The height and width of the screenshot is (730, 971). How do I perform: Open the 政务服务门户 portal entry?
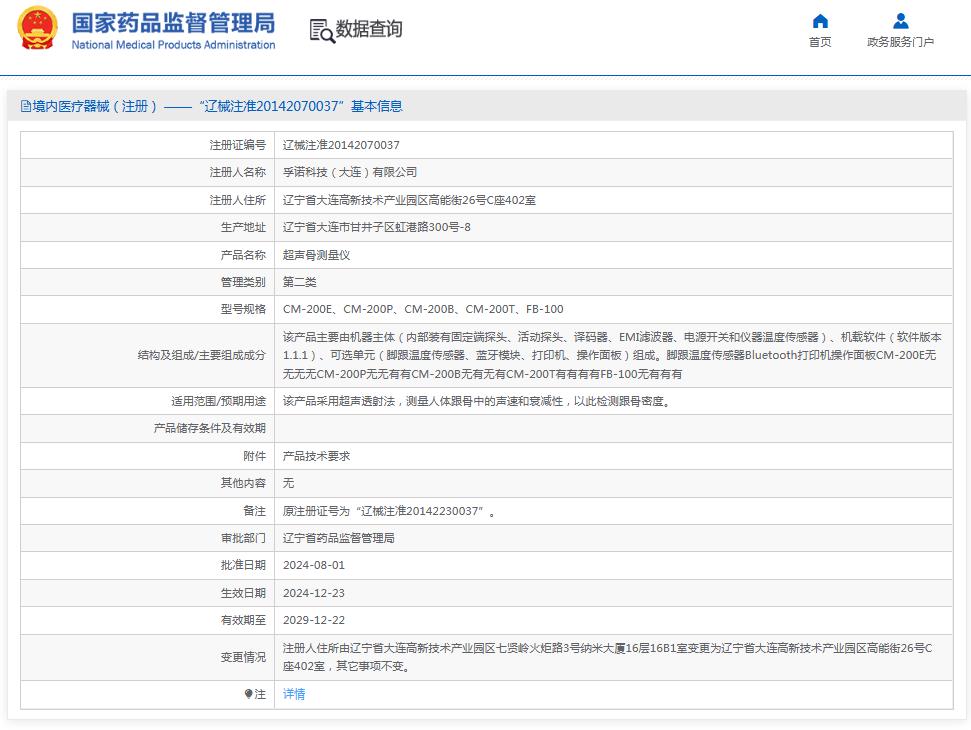coord(899,42)
